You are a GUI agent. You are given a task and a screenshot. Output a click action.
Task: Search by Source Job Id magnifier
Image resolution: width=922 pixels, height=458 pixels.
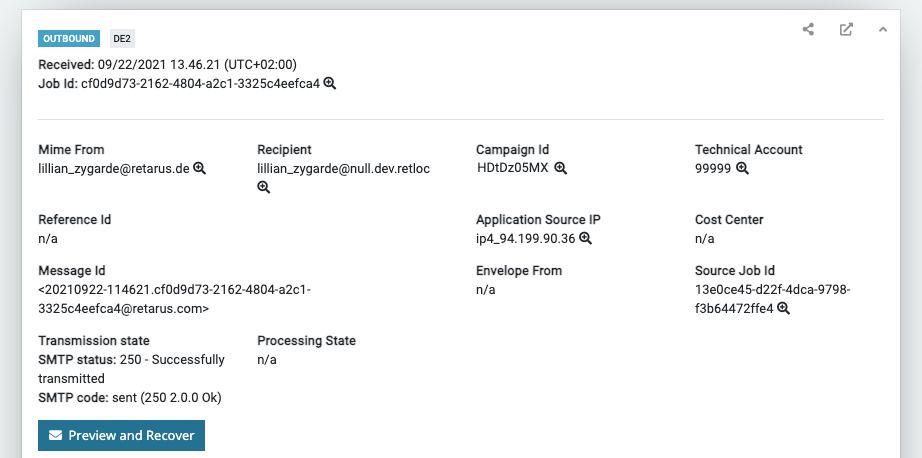(784, 308)
